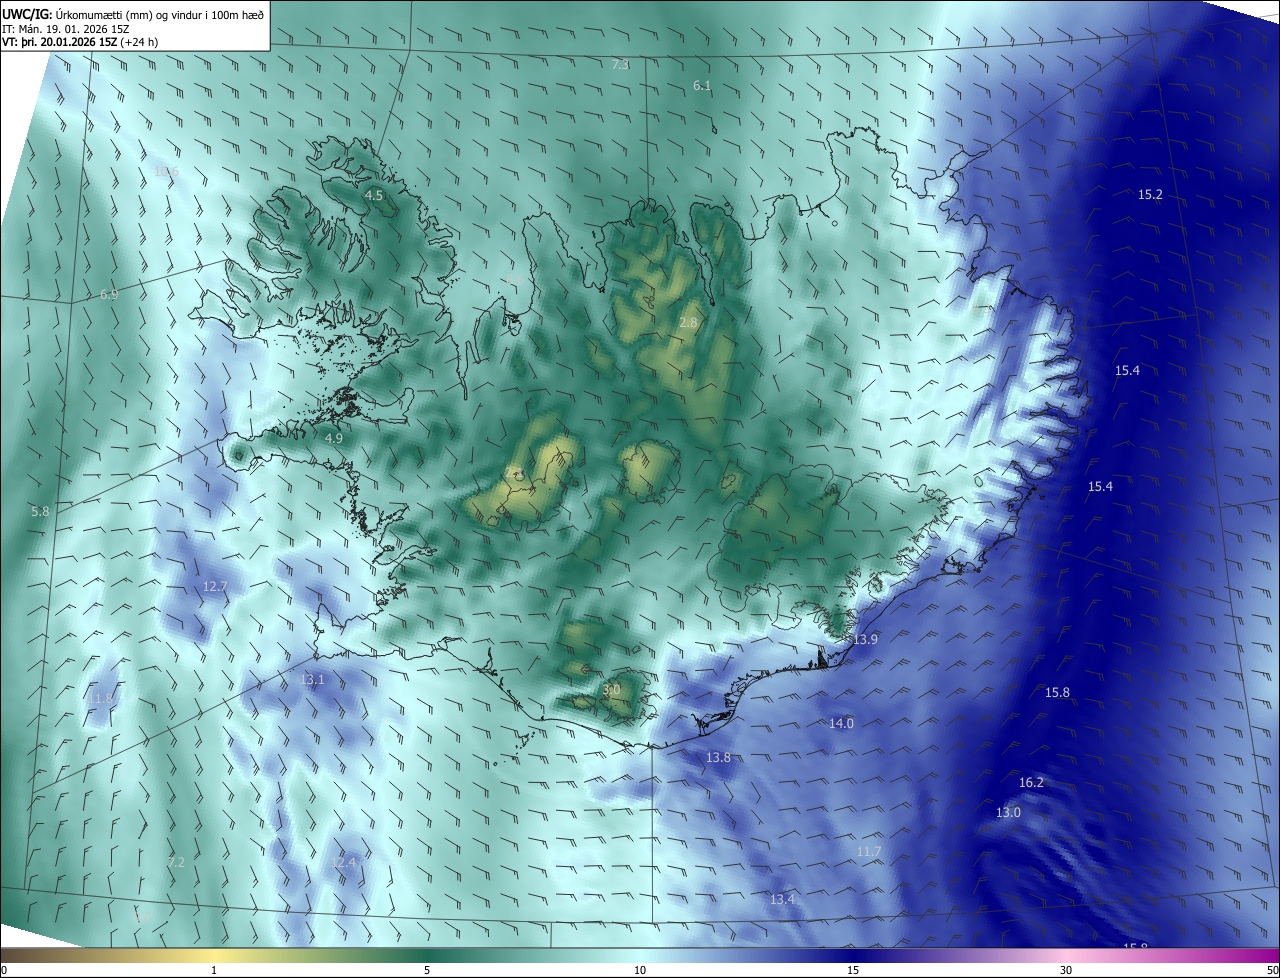
Task: Click the 14.0 value label
Action: [841, 723]
